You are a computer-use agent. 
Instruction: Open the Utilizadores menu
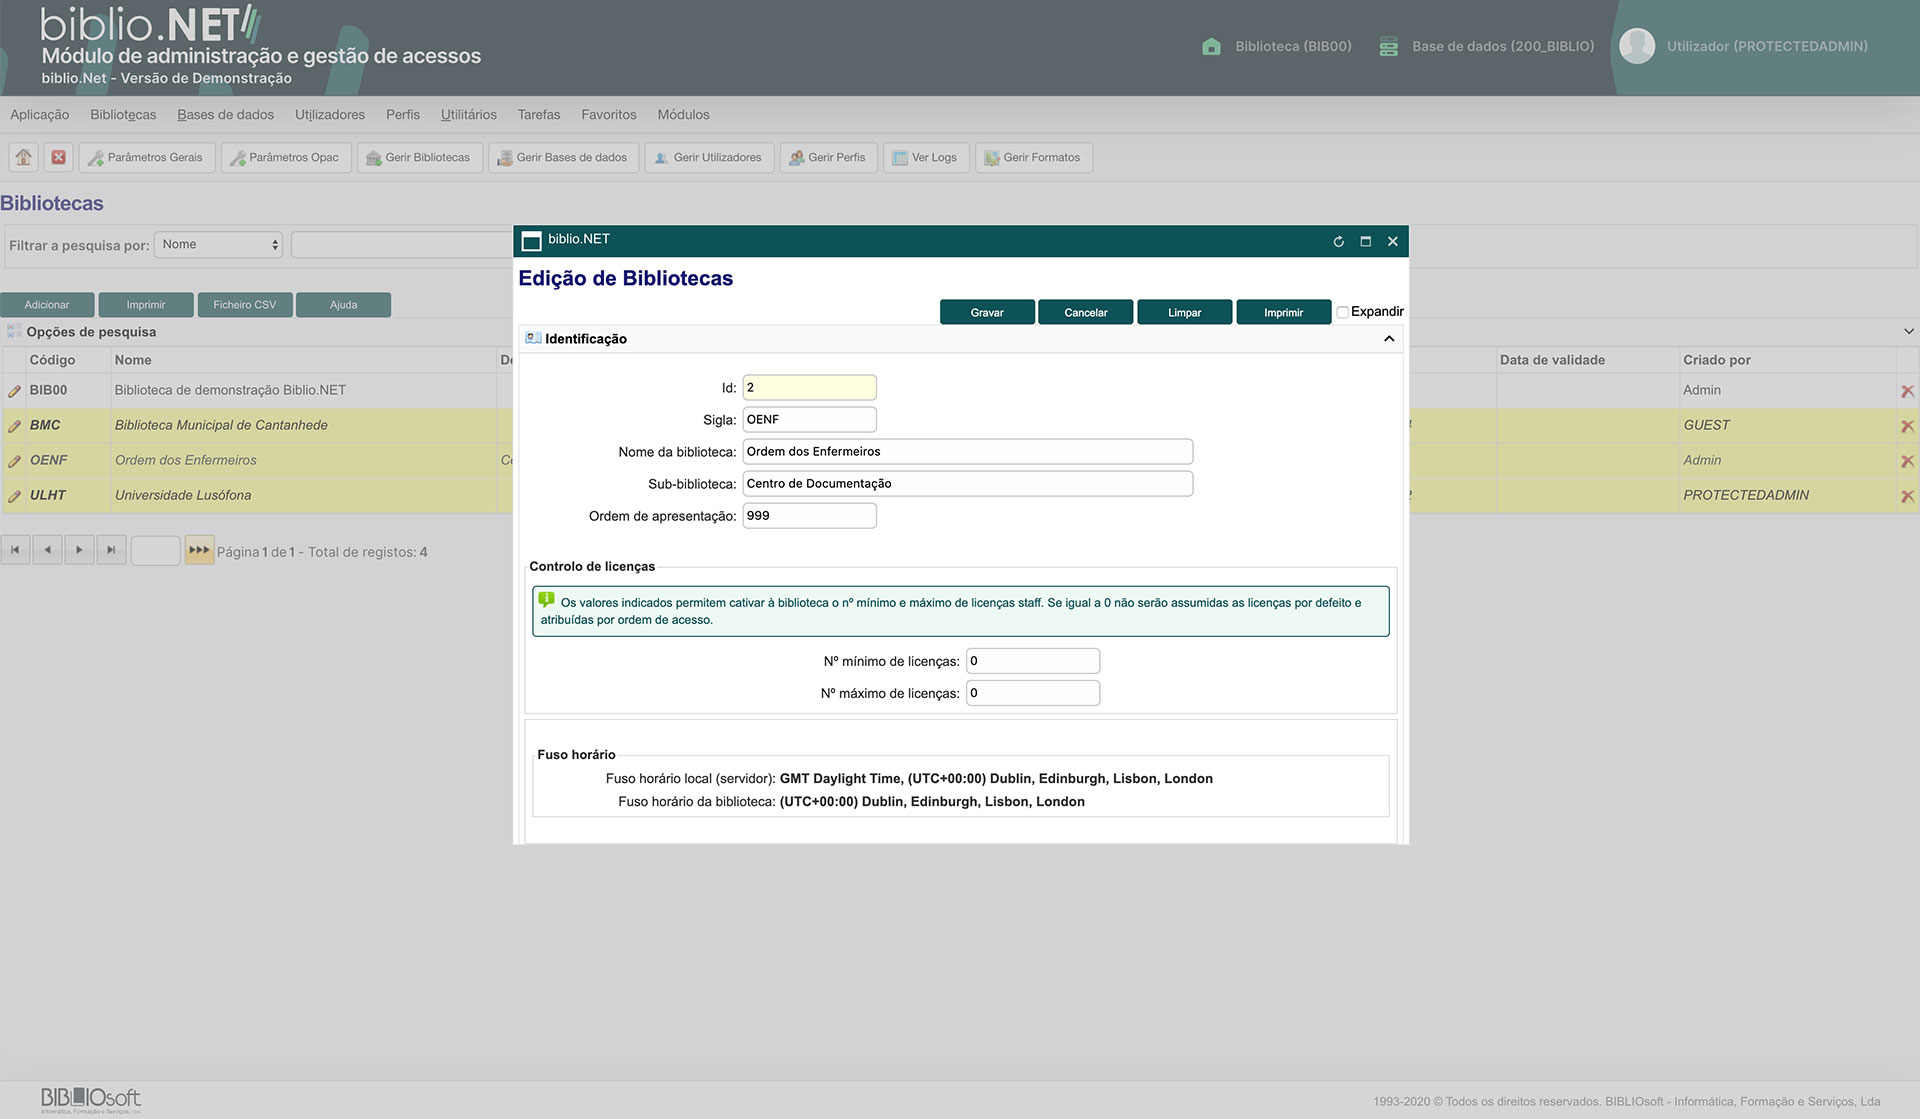[330, 114]
